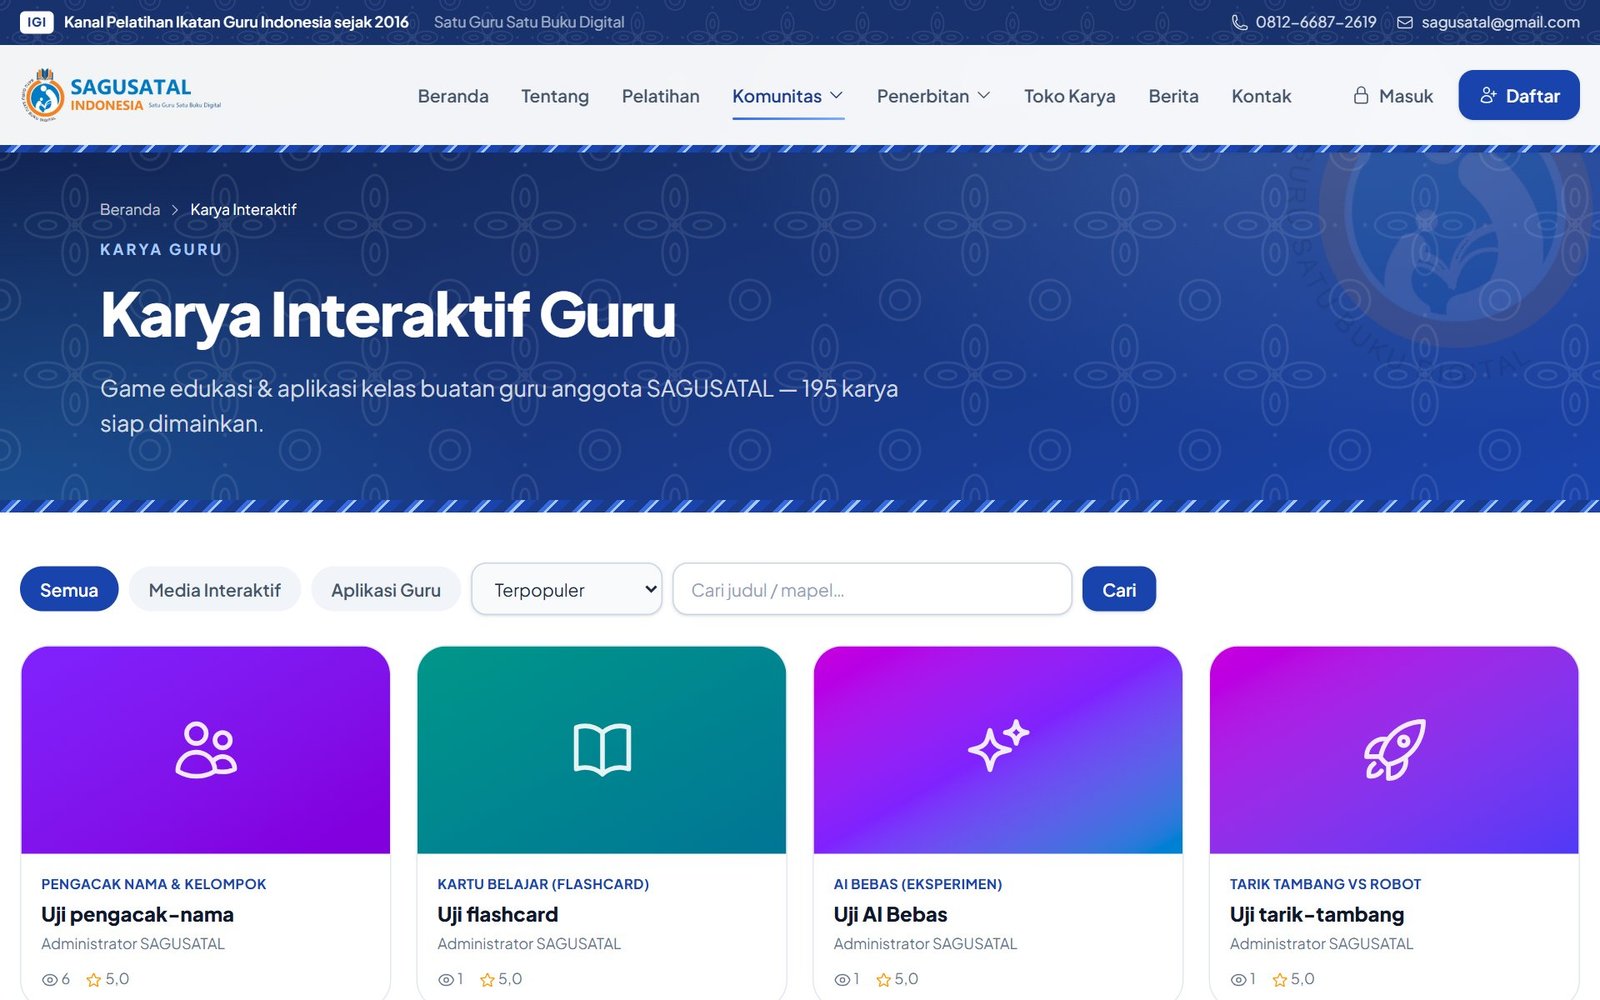
Task: Click the TARIK TAMBANG VS ROBOT category label
Action: pyautogui.click(x=1325, y=884)
